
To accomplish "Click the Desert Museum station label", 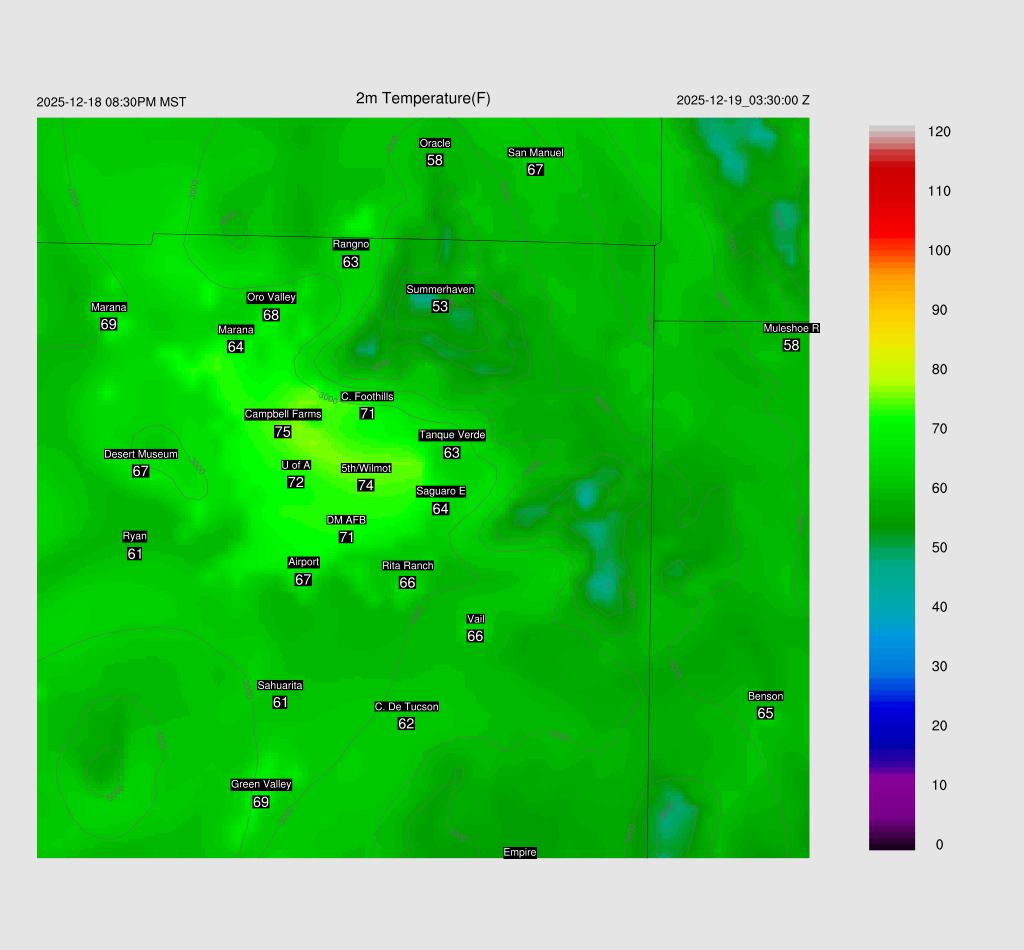I will [141, 454].
